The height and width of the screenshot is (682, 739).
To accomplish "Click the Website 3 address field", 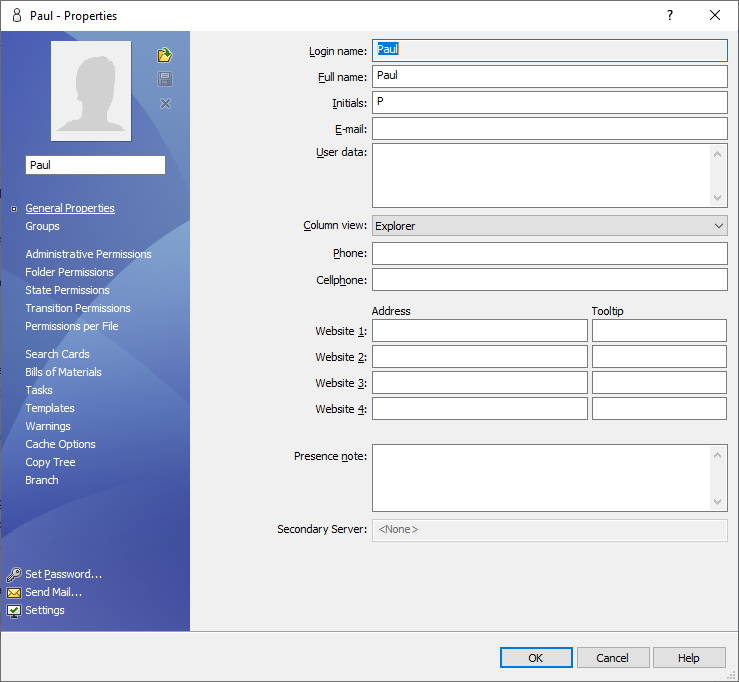I will coord(480,383).
